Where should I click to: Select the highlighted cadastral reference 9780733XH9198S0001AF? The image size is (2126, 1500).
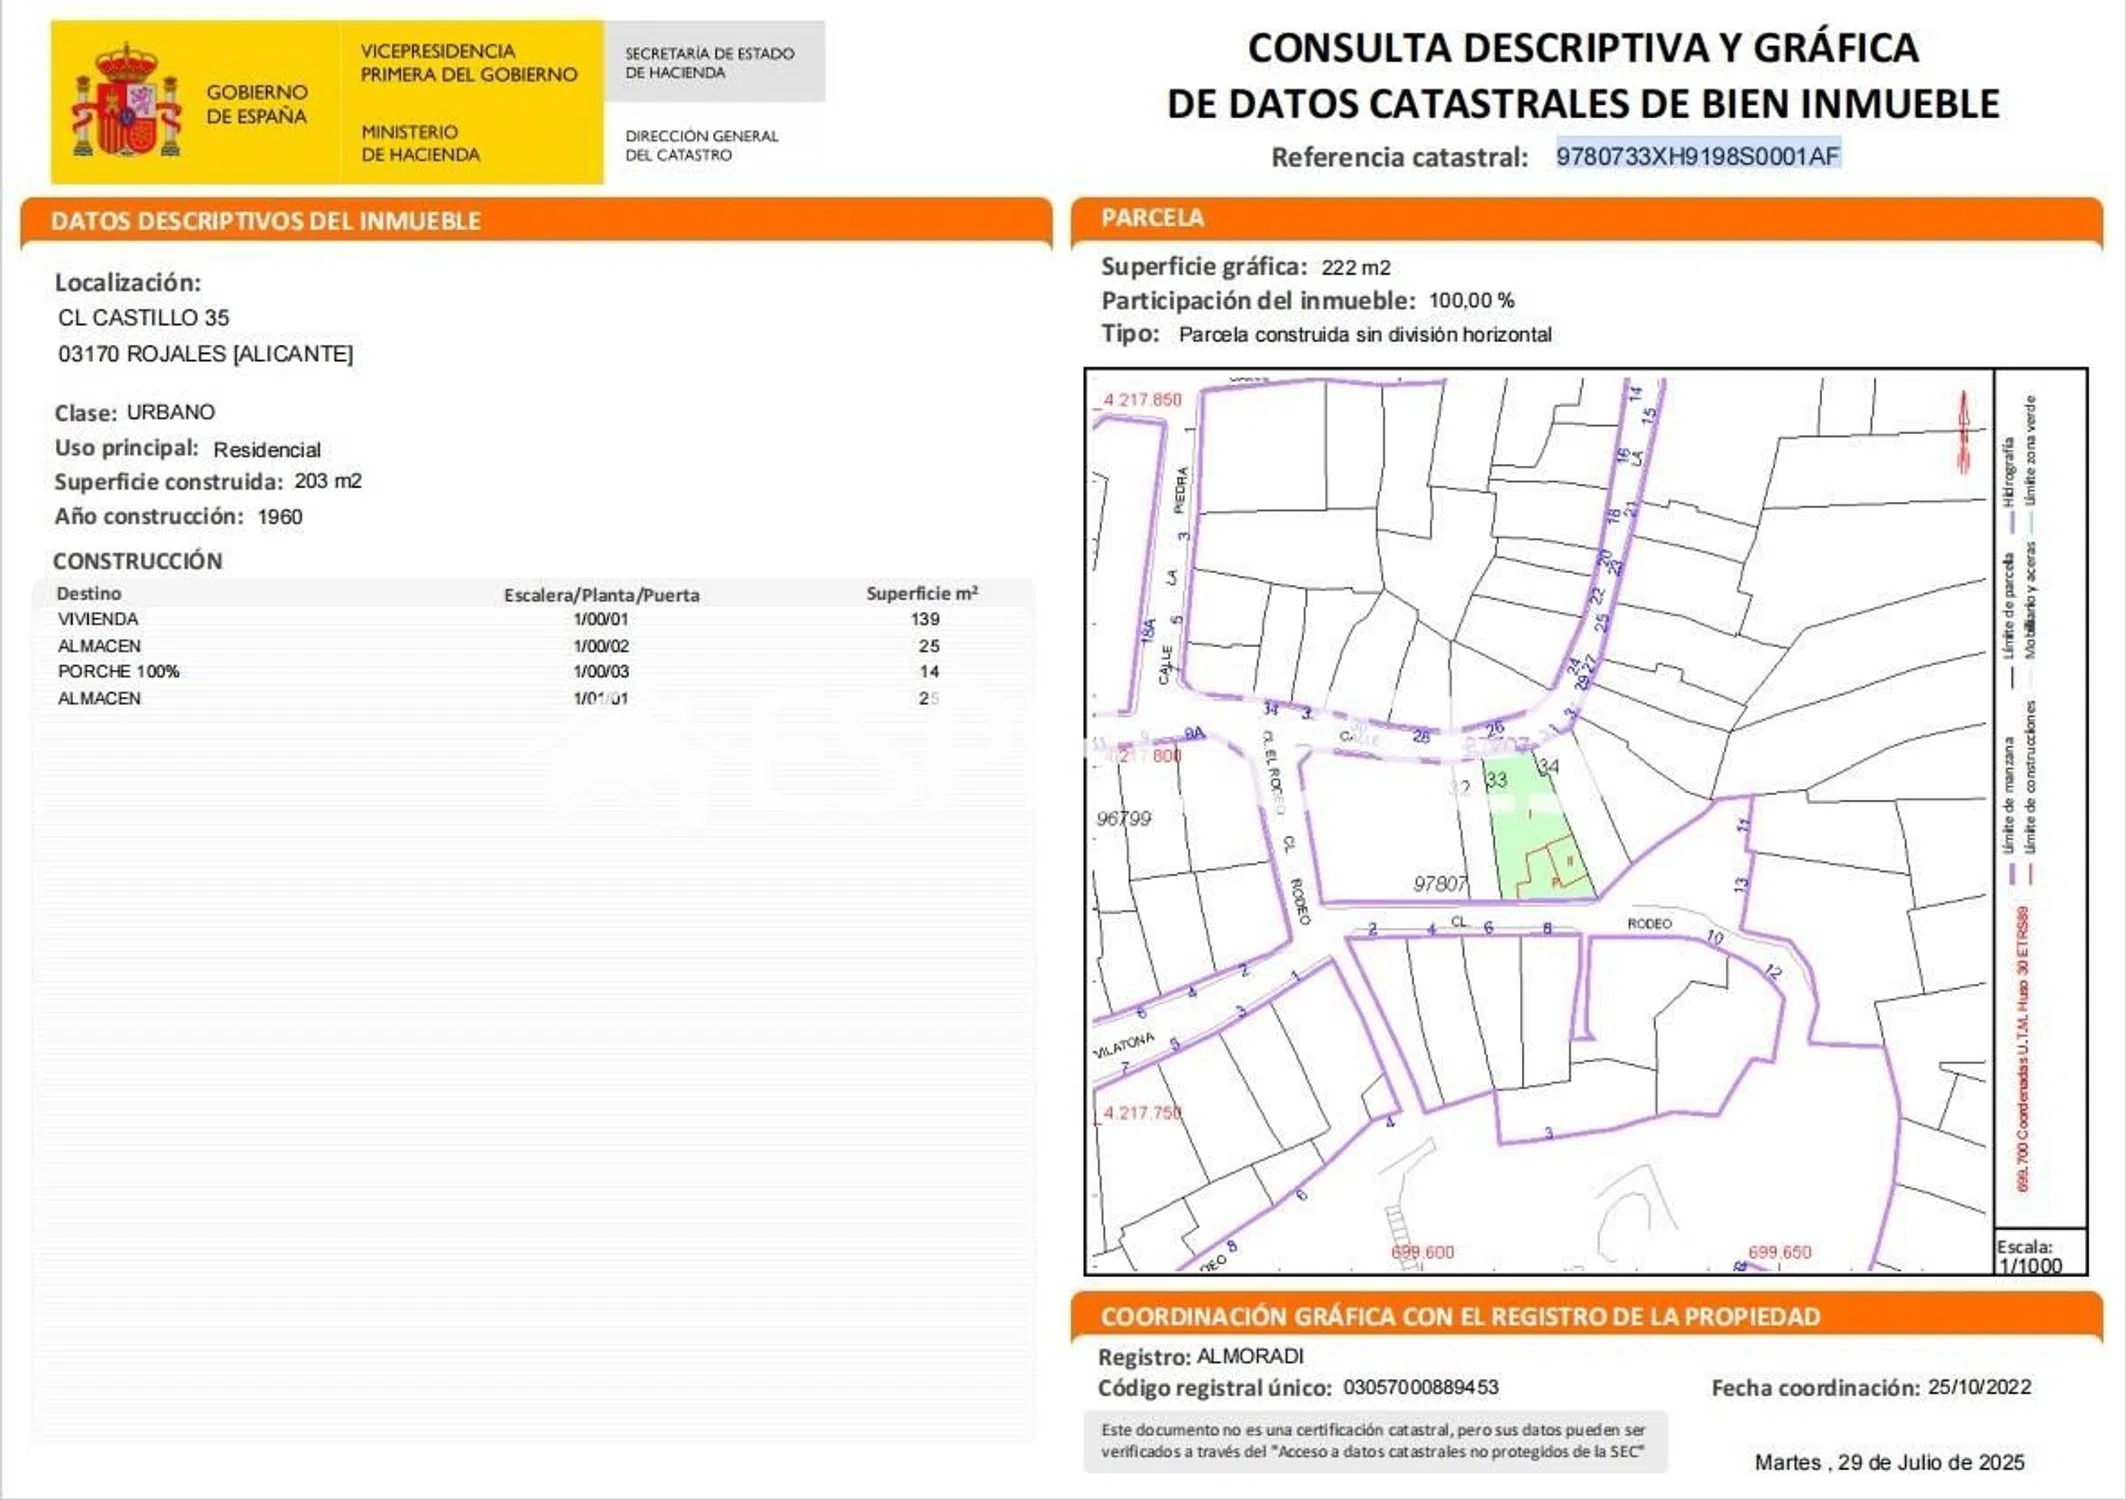click(1697, 156)
